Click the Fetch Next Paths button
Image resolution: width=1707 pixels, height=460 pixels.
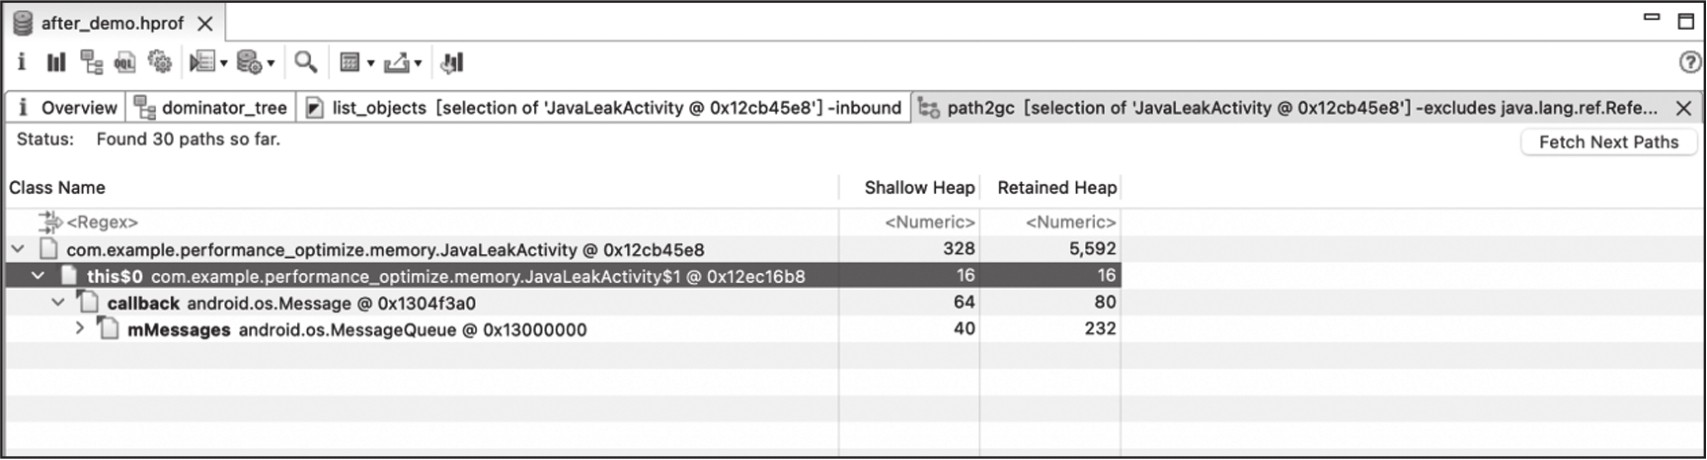point(1608,142)
